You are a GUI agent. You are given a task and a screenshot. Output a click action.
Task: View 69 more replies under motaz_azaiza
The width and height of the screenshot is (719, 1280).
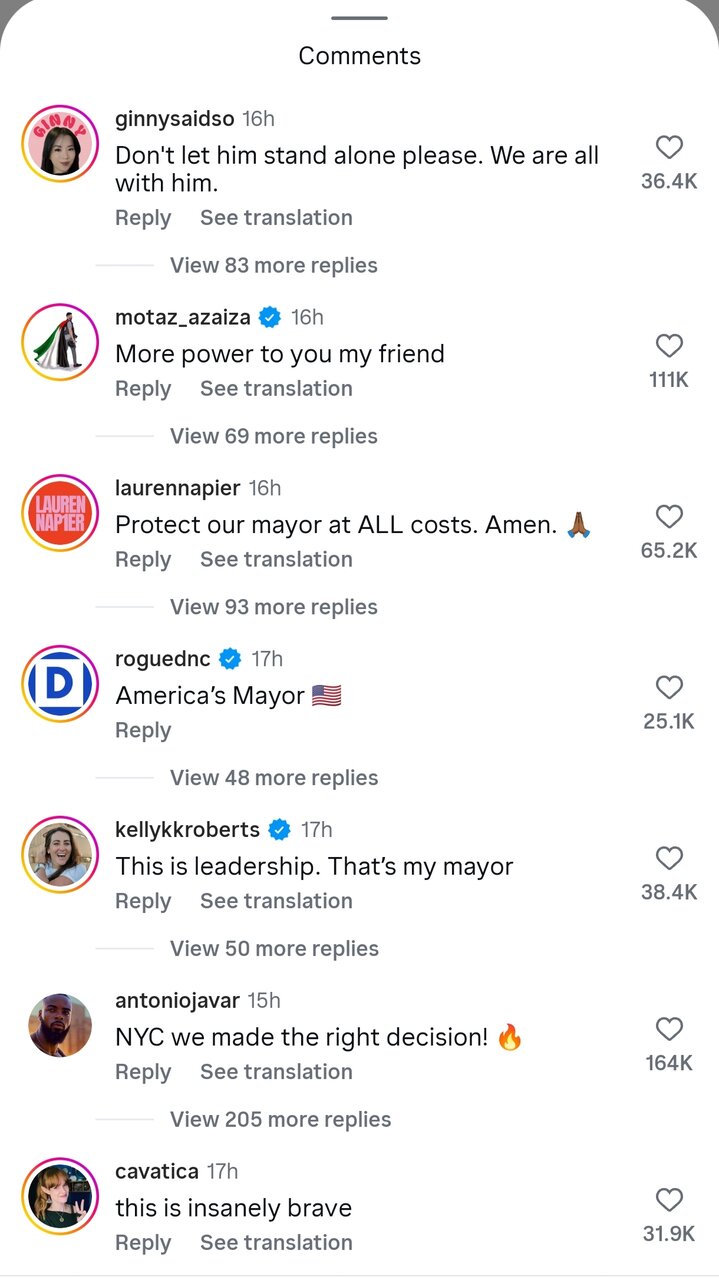click(x=274, y=436)
